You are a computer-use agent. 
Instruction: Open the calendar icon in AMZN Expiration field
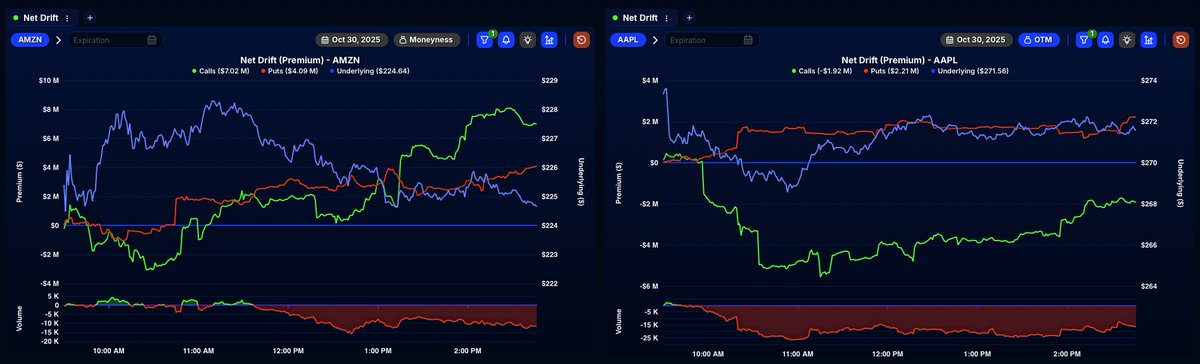[151, 40]
